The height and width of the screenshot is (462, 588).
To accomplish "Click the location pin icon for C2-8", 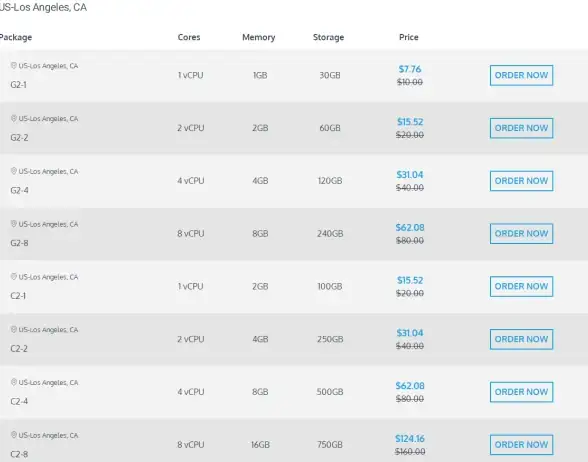I will click(14, 435).
